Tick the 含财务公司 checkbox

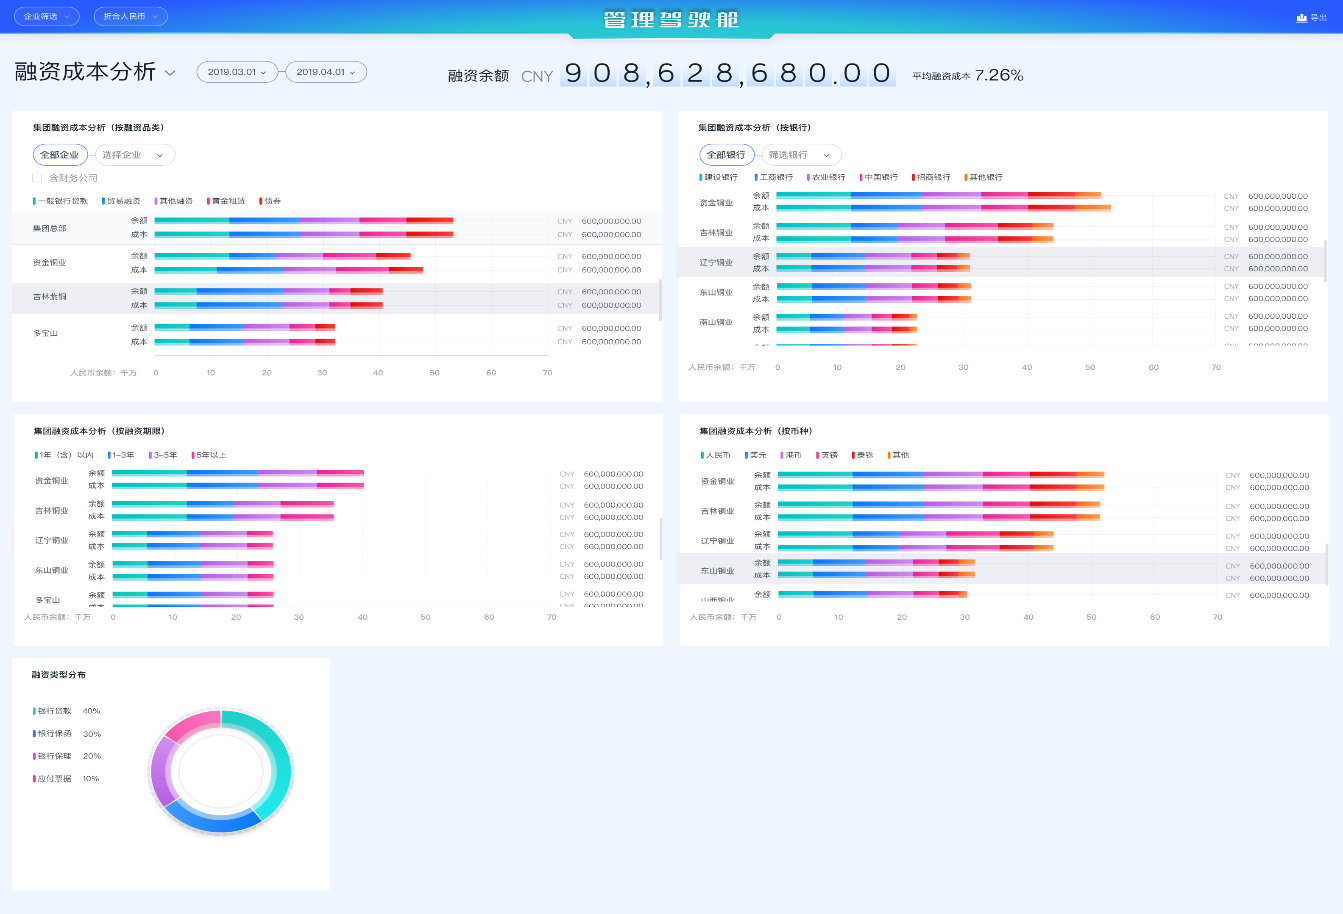37,178
